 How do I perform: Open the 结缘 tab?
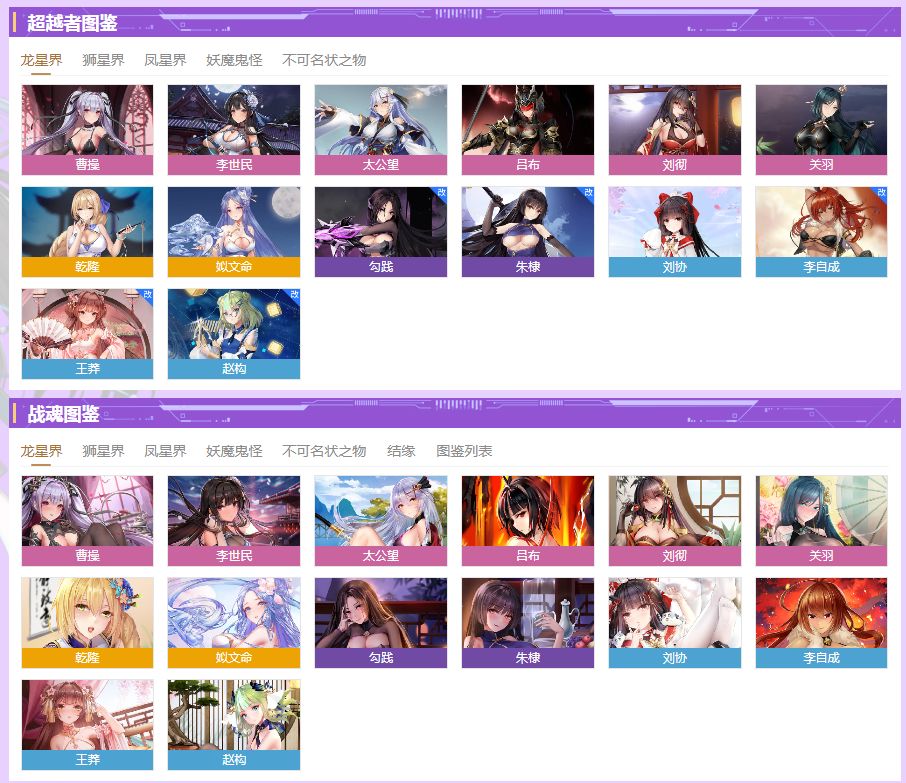401,451
